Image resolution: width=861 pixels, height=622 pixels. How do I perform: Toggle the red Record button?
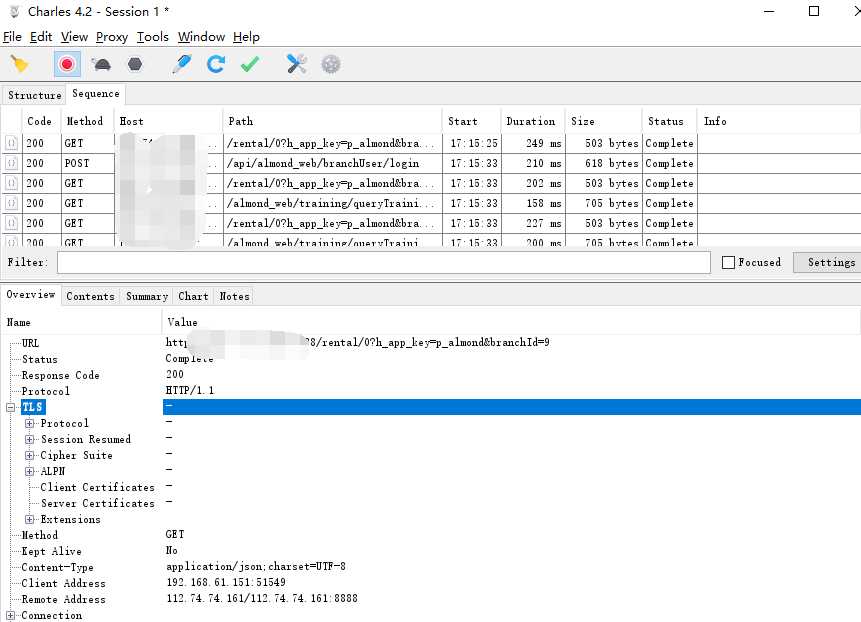pyautogui.click(x=67, y=64)
